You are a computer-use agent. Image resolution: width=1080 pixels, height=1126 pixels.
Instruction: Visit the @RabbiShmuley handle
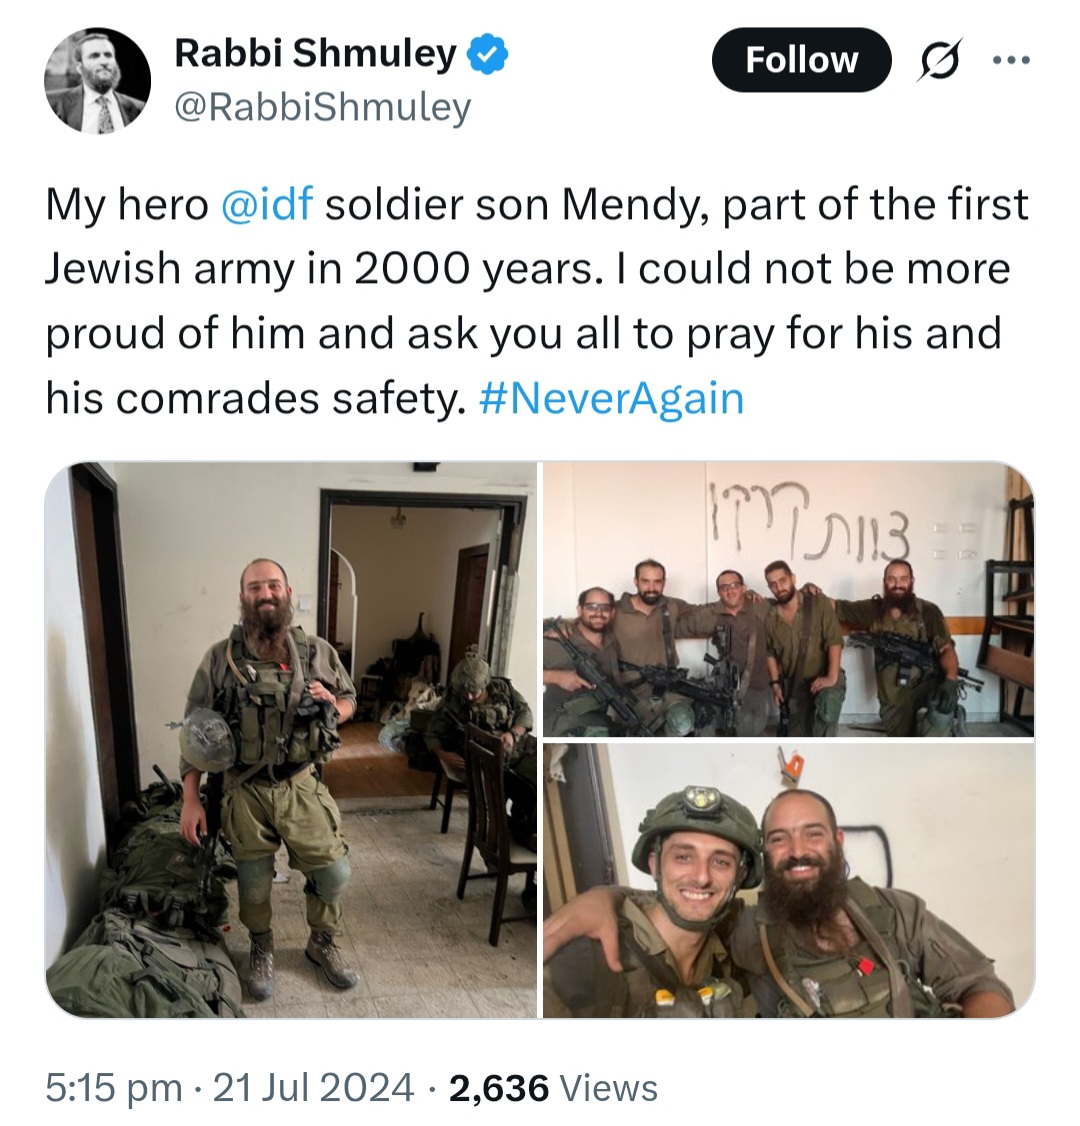(322, 107)
